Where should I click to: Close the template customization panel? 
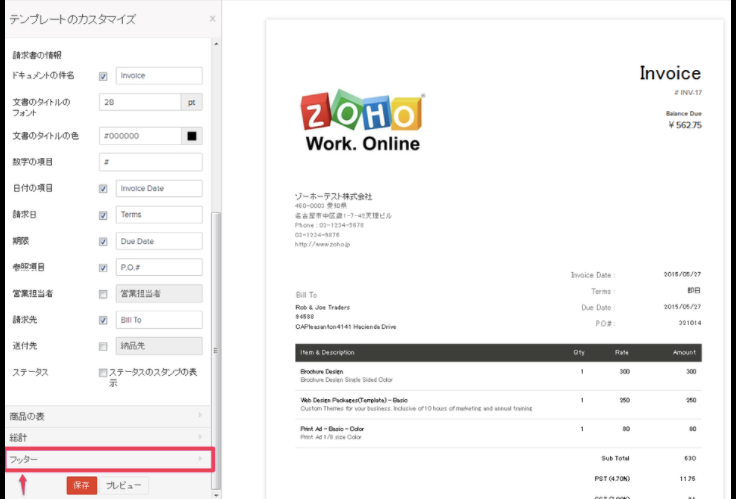click(x=212, y=19)
